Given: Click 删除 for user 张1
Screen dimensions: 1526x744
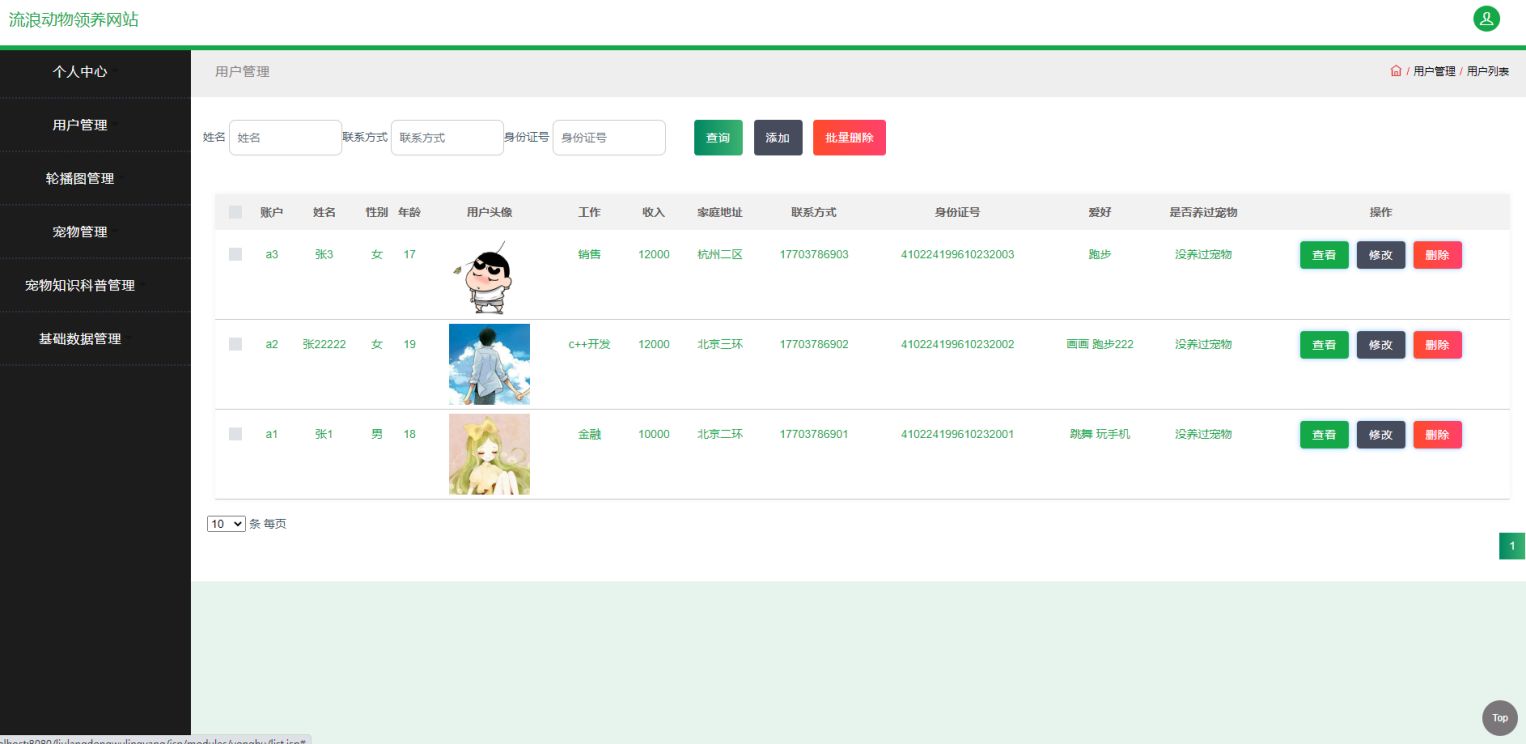Looking at the screenshot, I should 1437,435.
